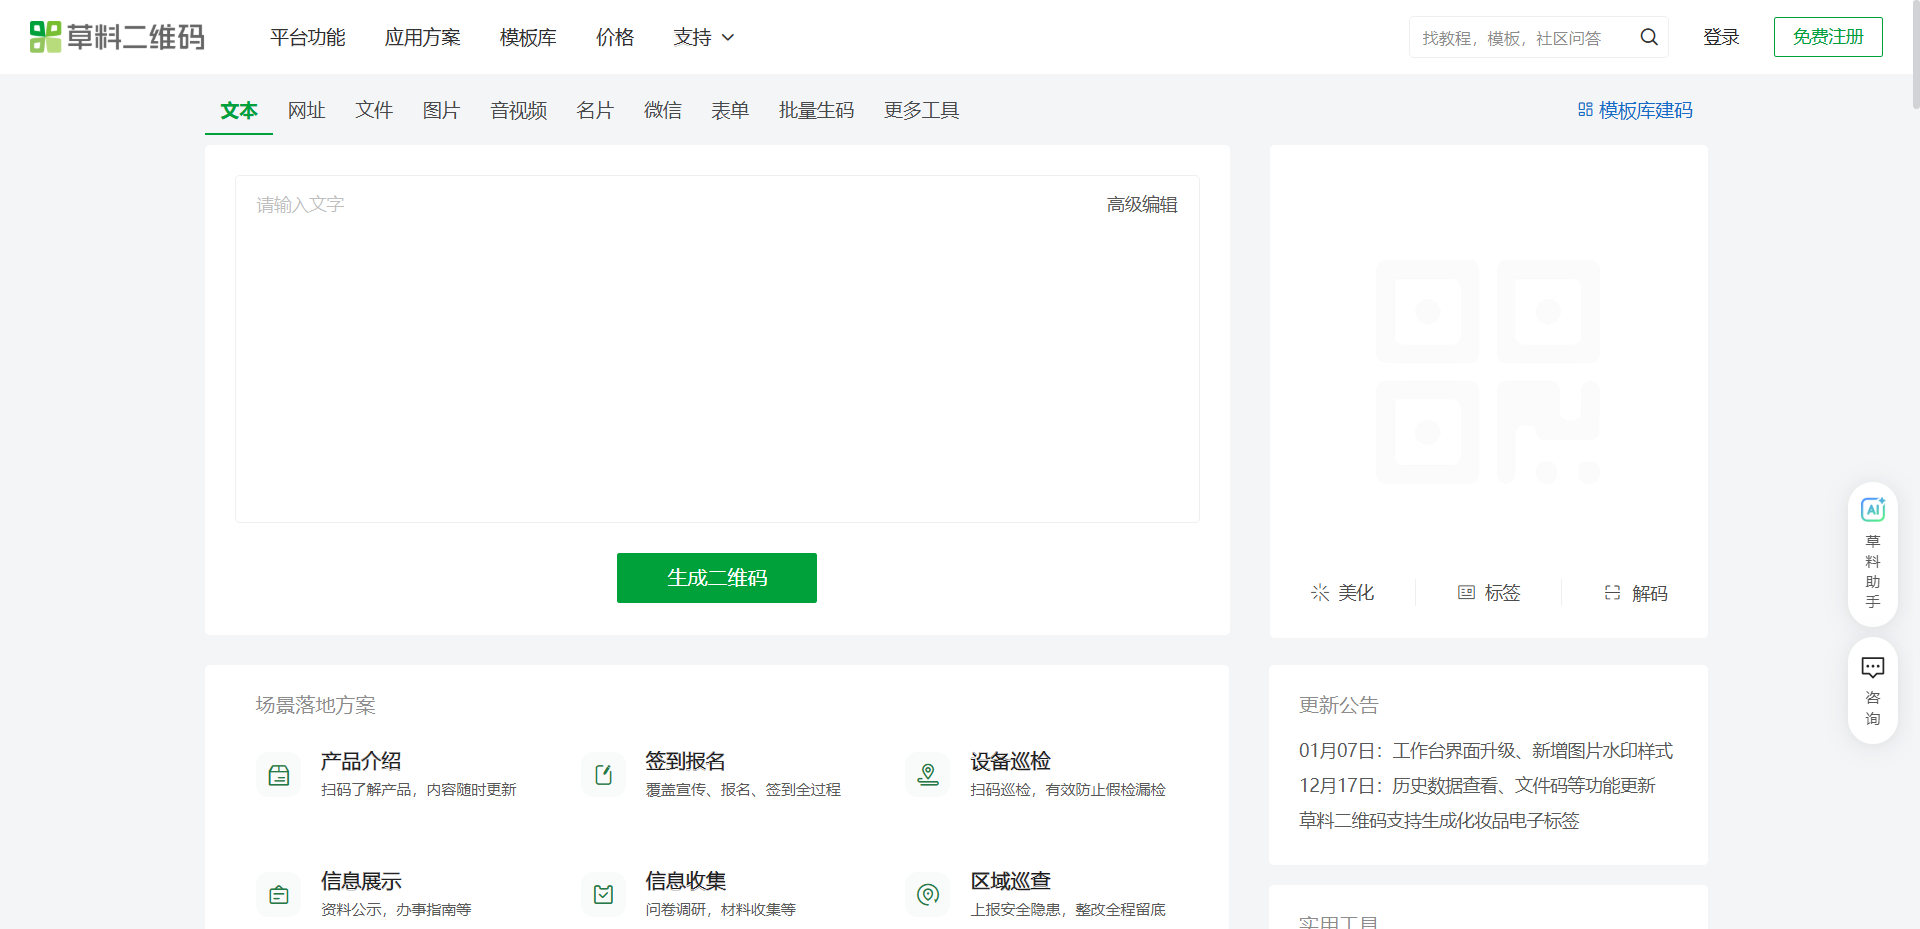Open the 解码 (decode) tool

click(x=1637, y=592)
